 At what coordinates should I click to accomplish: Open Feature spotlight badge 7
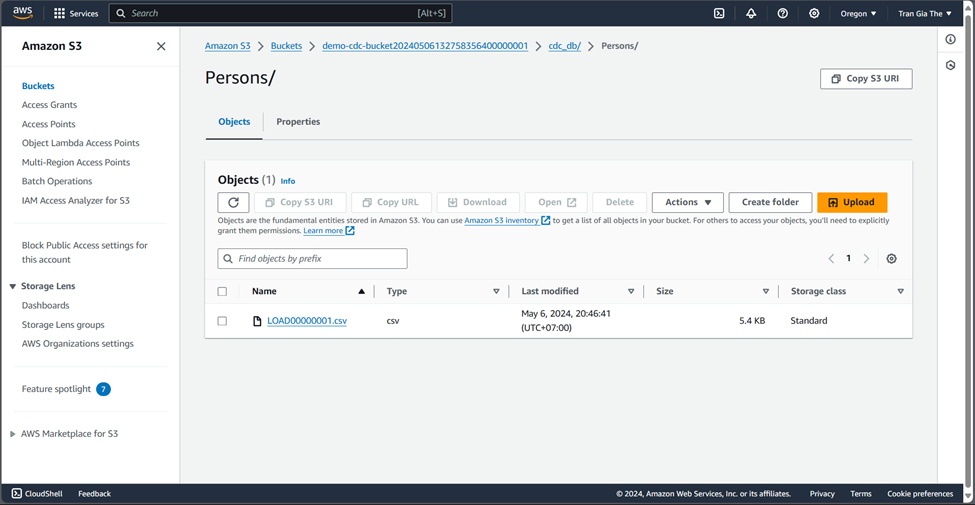103,389
